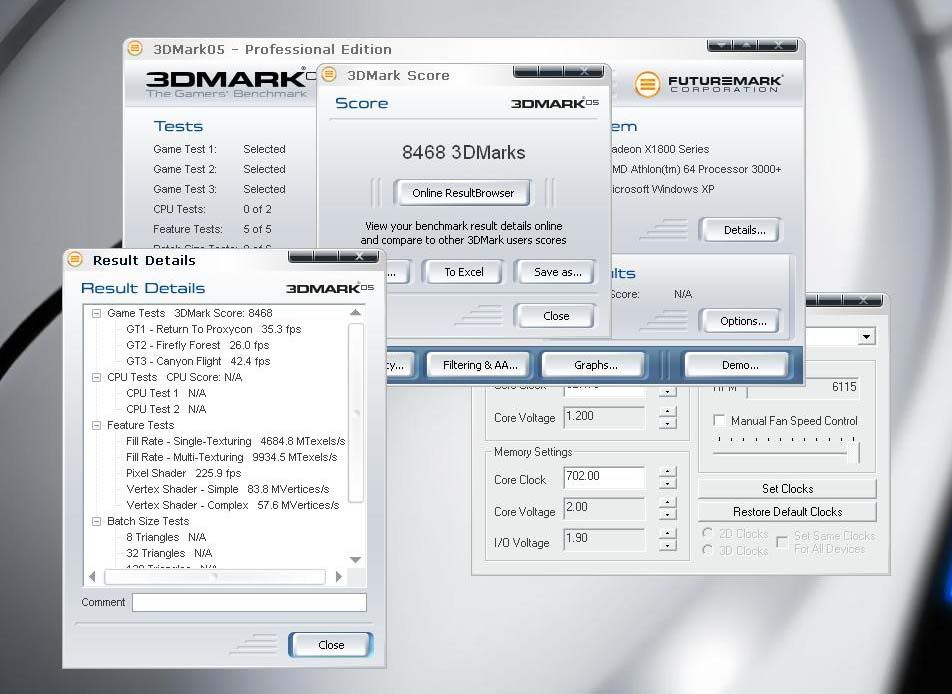Select Fill Rate - Multi-Texturing row
952x694 pixels.
(231, 457)
